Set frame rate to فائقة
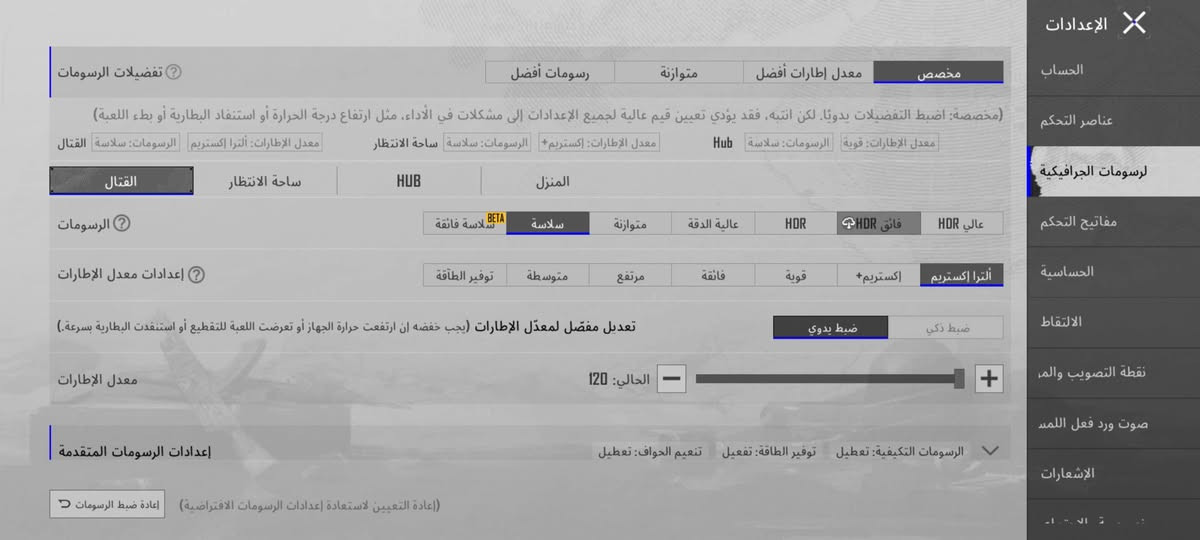Image resolution: width=1200 pixels, height=540 pixels. point(713,275)
